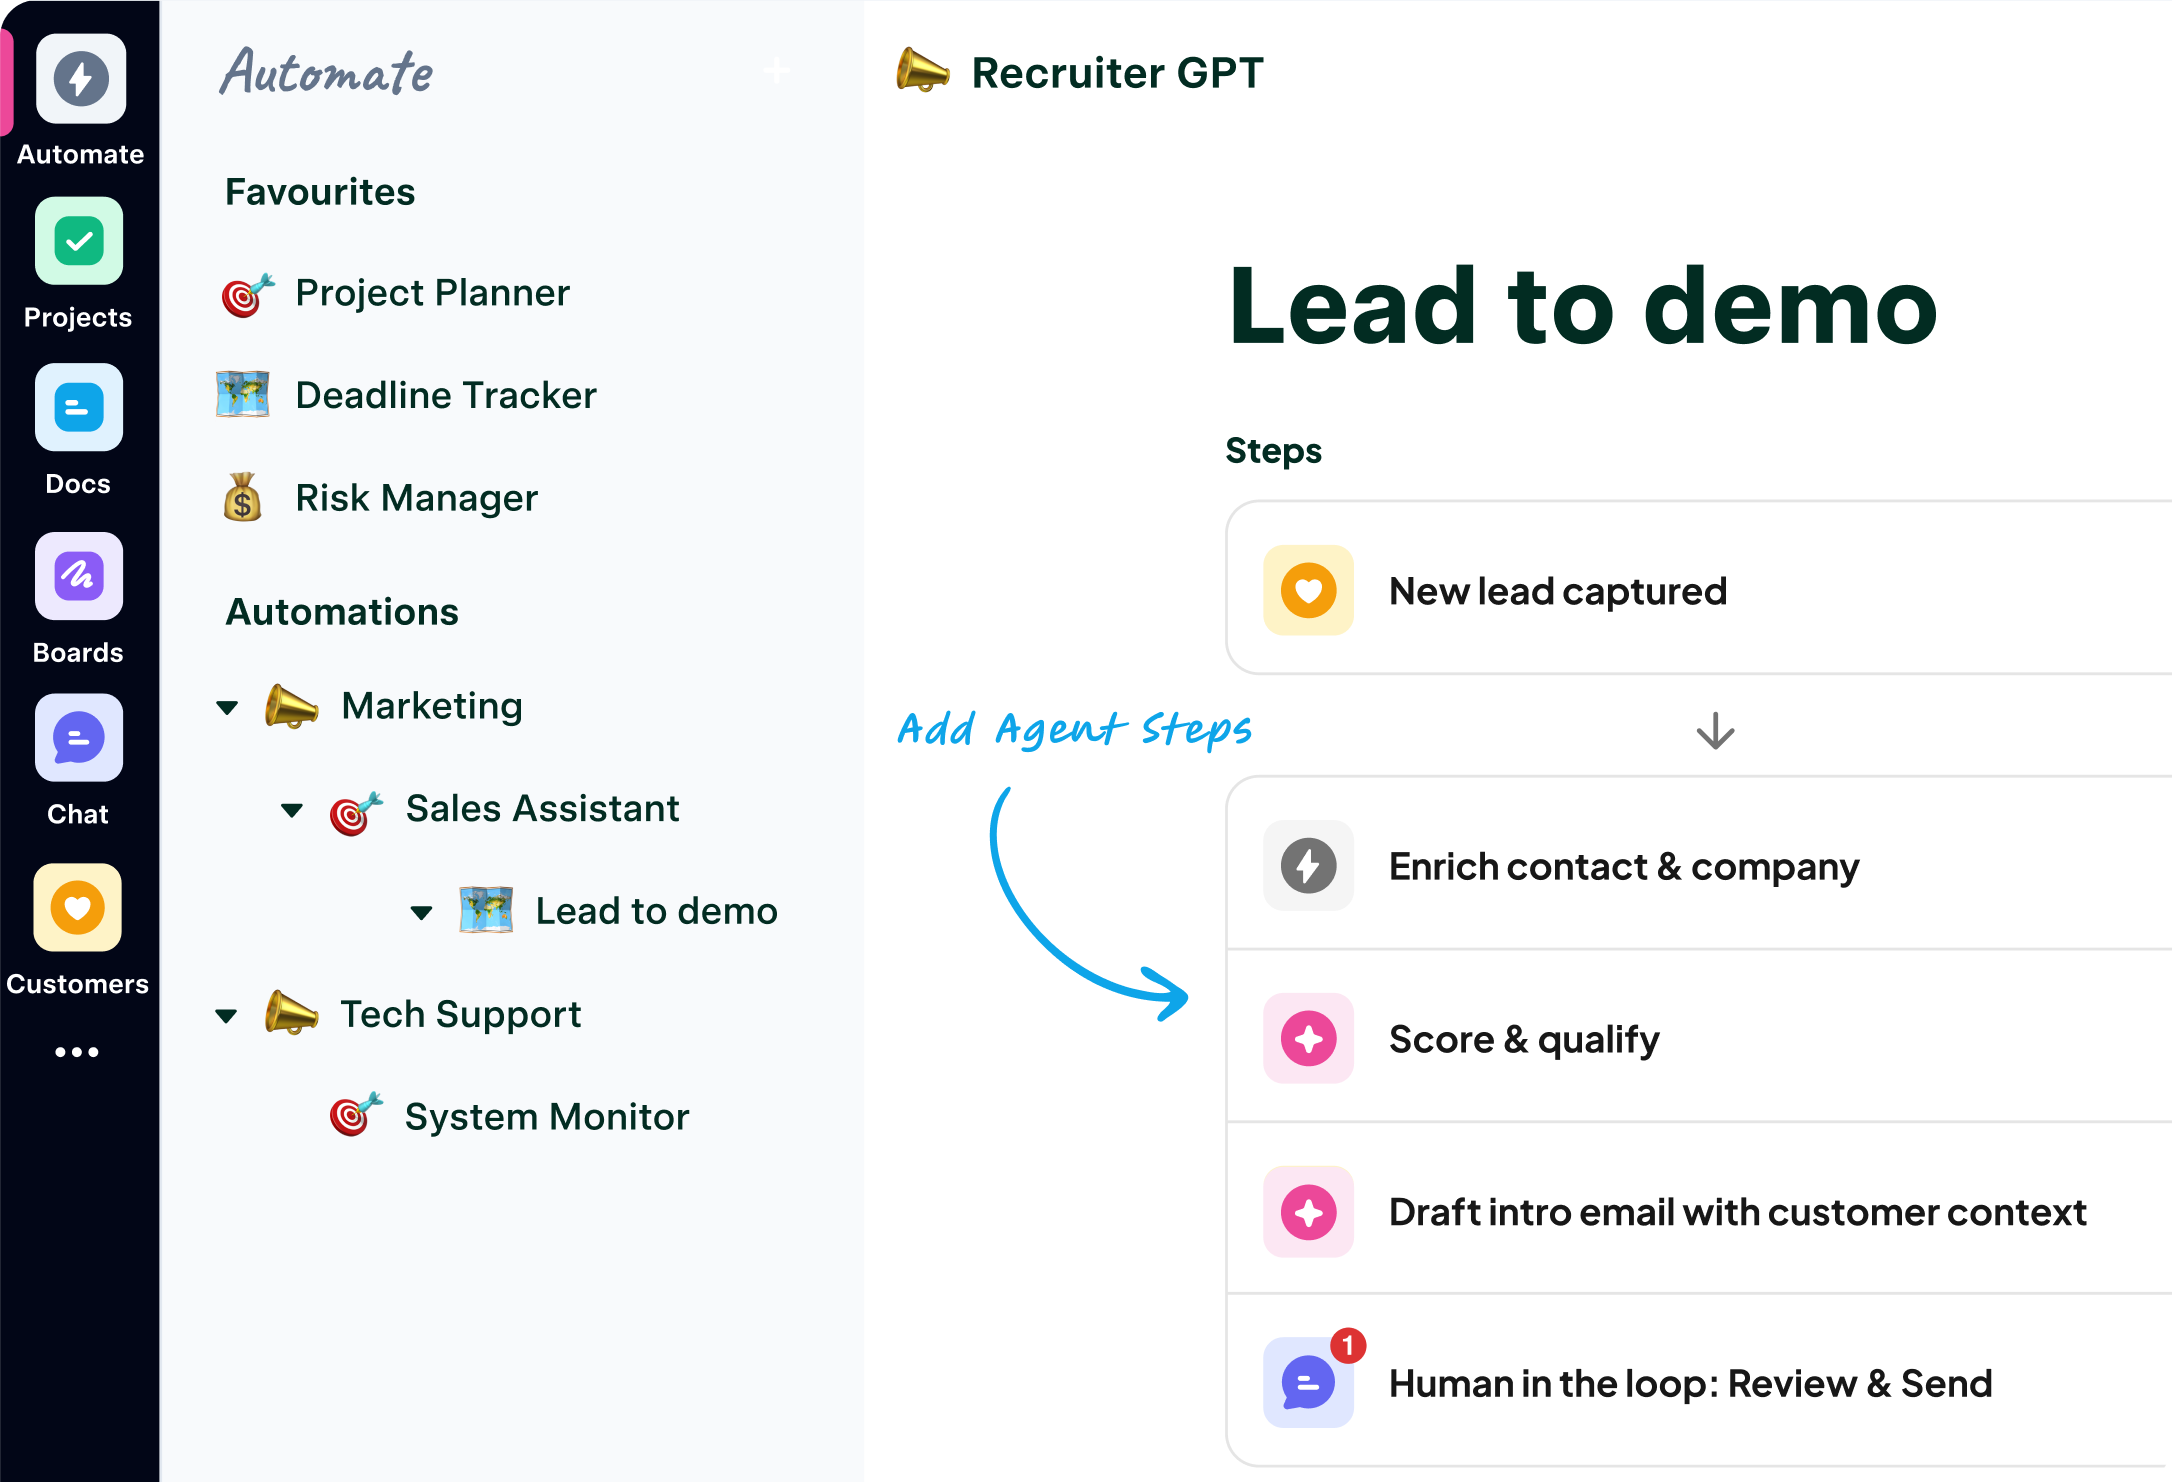Open the Chat app icon
2172x1482 pixels.
[x=79, y=738]
